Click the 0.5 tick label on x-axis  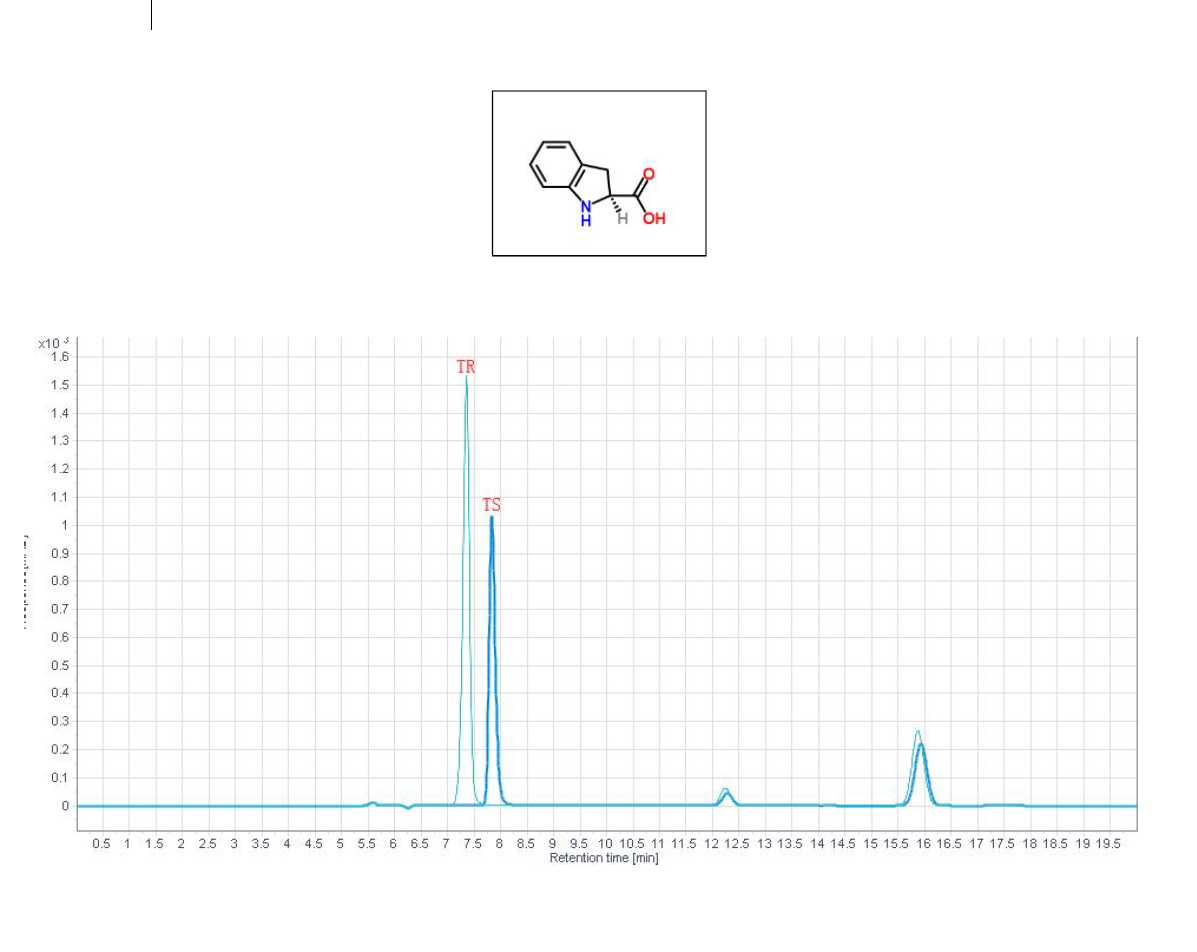101,844
